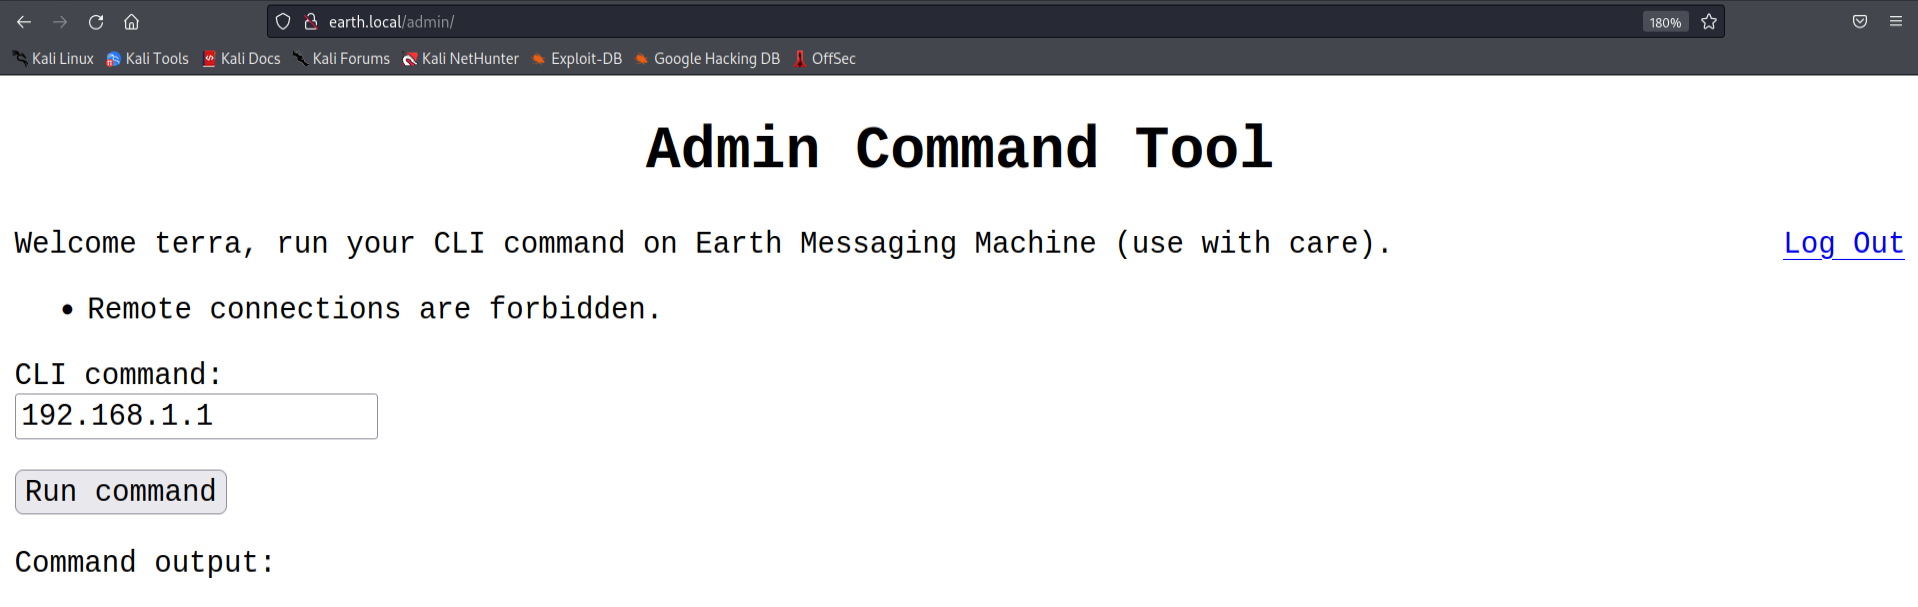The height and width of the screenshot is (607, 1918).
Task: Click the Run command button
Action: [x=121, y=492]
